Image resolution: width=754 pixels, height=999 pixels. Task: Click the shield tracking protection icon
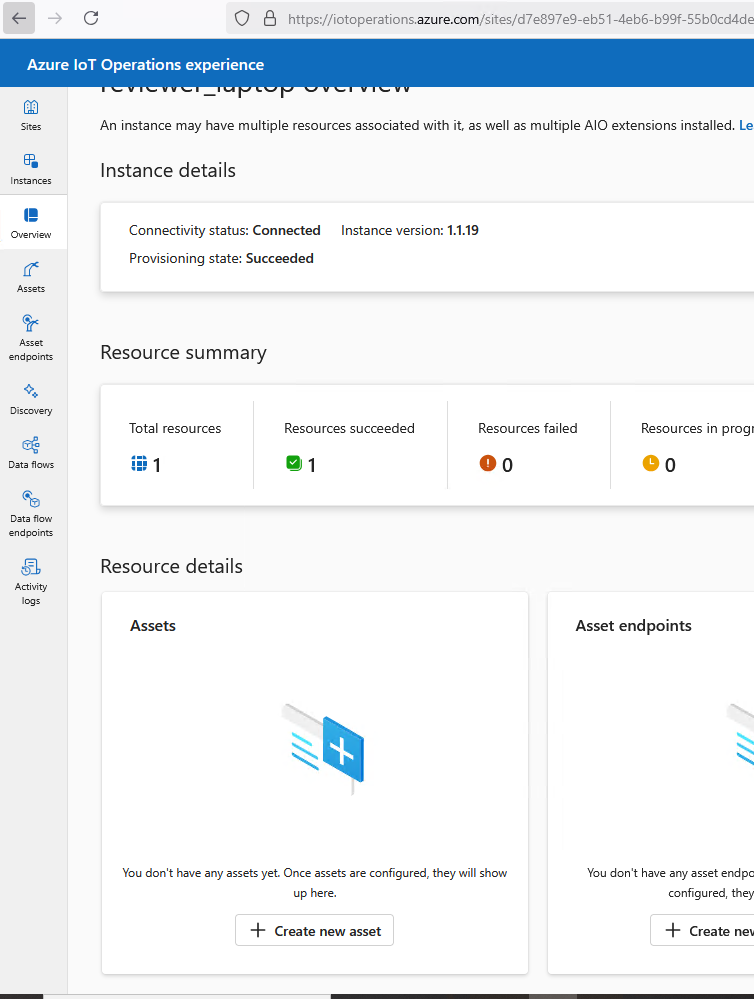[242, 18]
